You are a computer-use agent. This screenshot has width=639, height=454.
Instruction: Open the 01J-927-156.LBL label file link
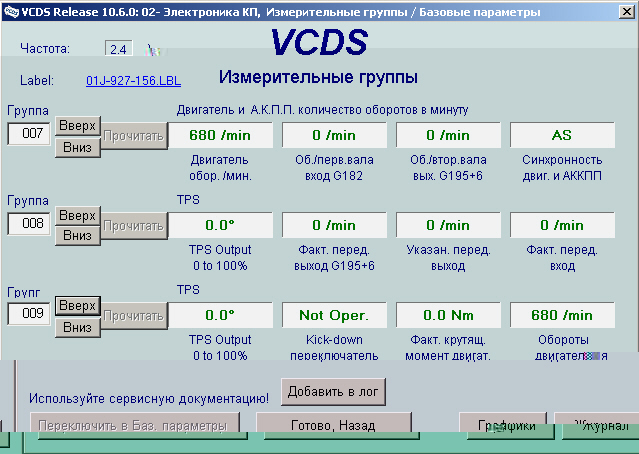coord(133,81)
